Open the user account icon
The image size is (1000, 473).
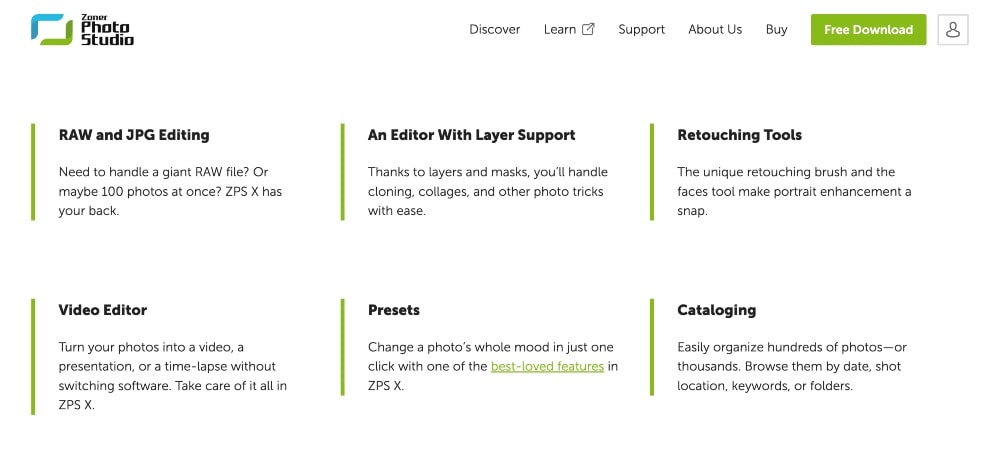click(x=952, y=30)
